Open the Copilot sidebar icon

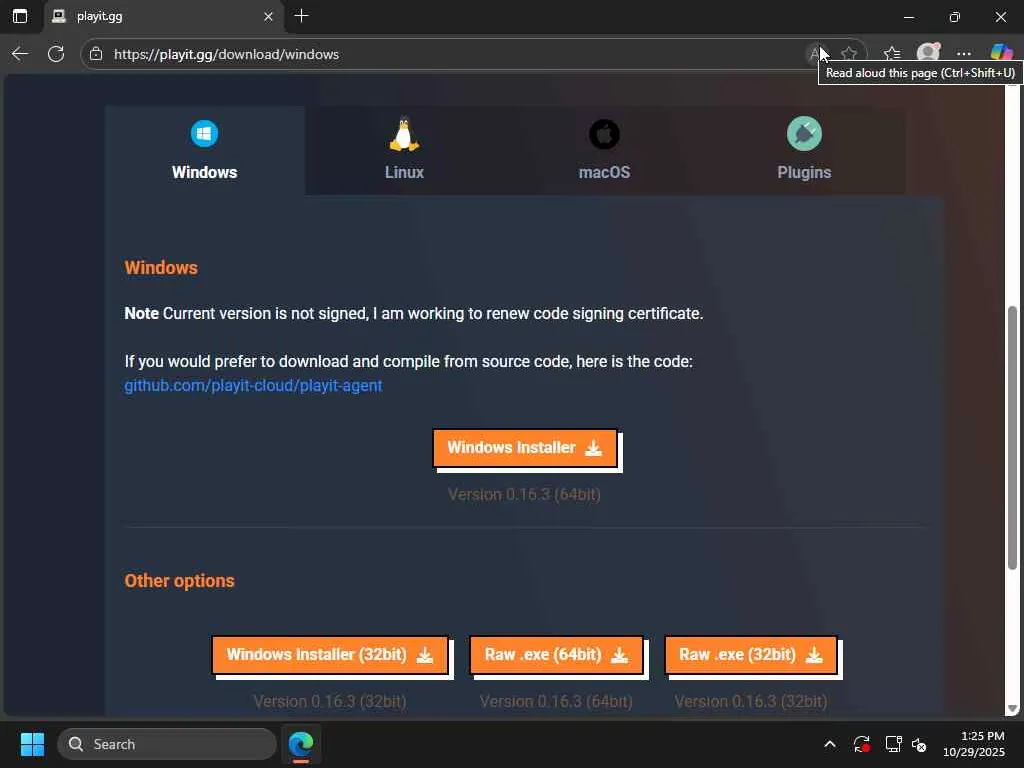coord(1001,54)
